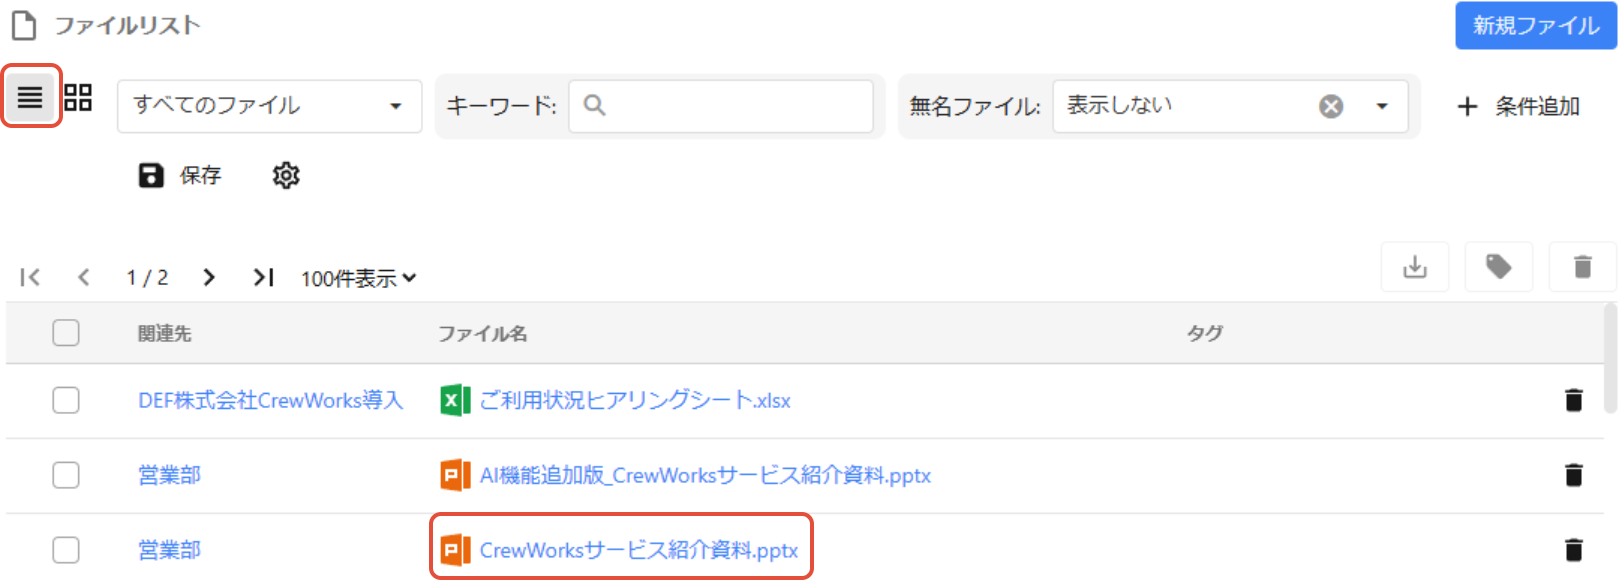Viewport: 1619px width, 583px height.
Task: Click the キーワード search field
Action: pos(721,106)
